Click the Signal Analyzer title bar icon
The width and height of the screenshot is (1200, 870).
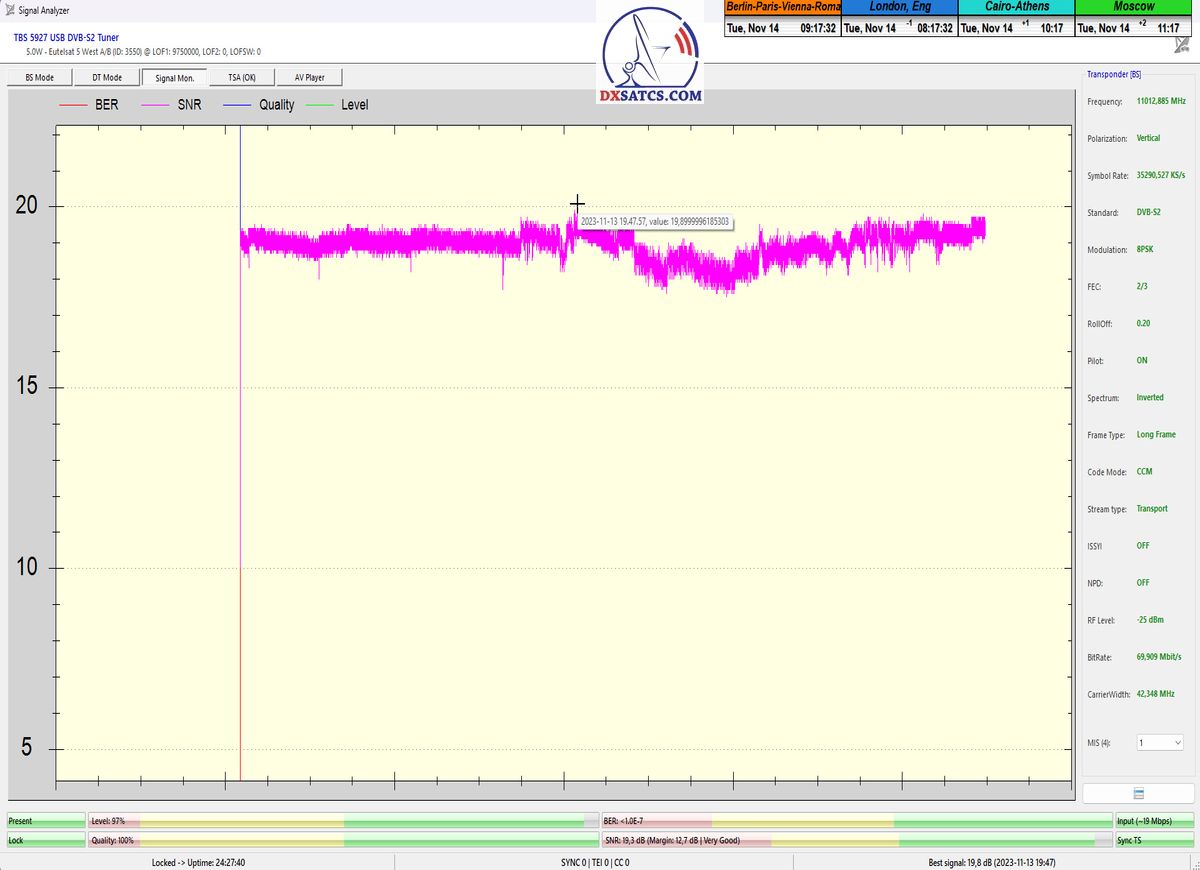[9, 11]
